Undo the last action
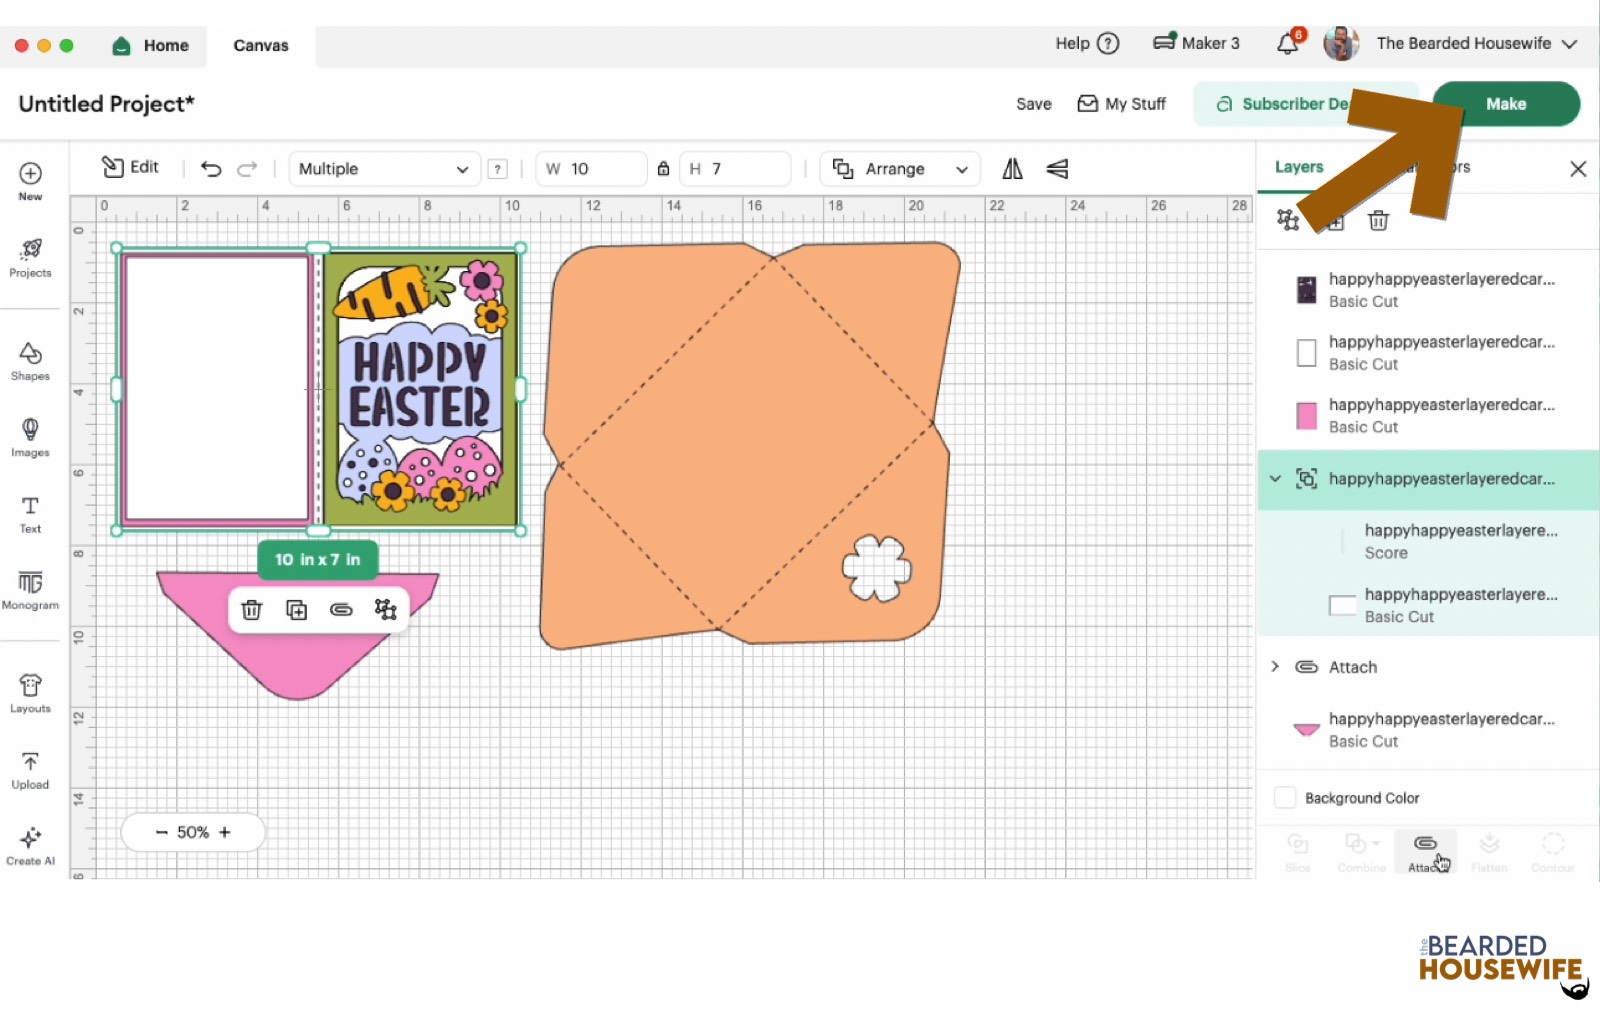The width and height of the screenshot is (1600, 1017). tap(211, 169)
